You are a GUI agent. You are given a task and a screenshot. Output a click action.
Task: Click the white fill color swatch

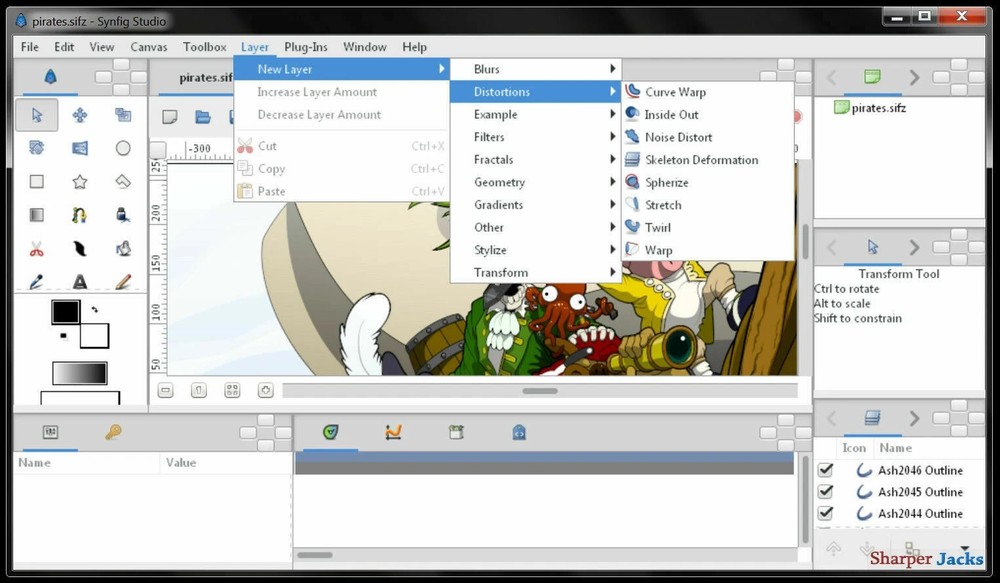[94, 336]
